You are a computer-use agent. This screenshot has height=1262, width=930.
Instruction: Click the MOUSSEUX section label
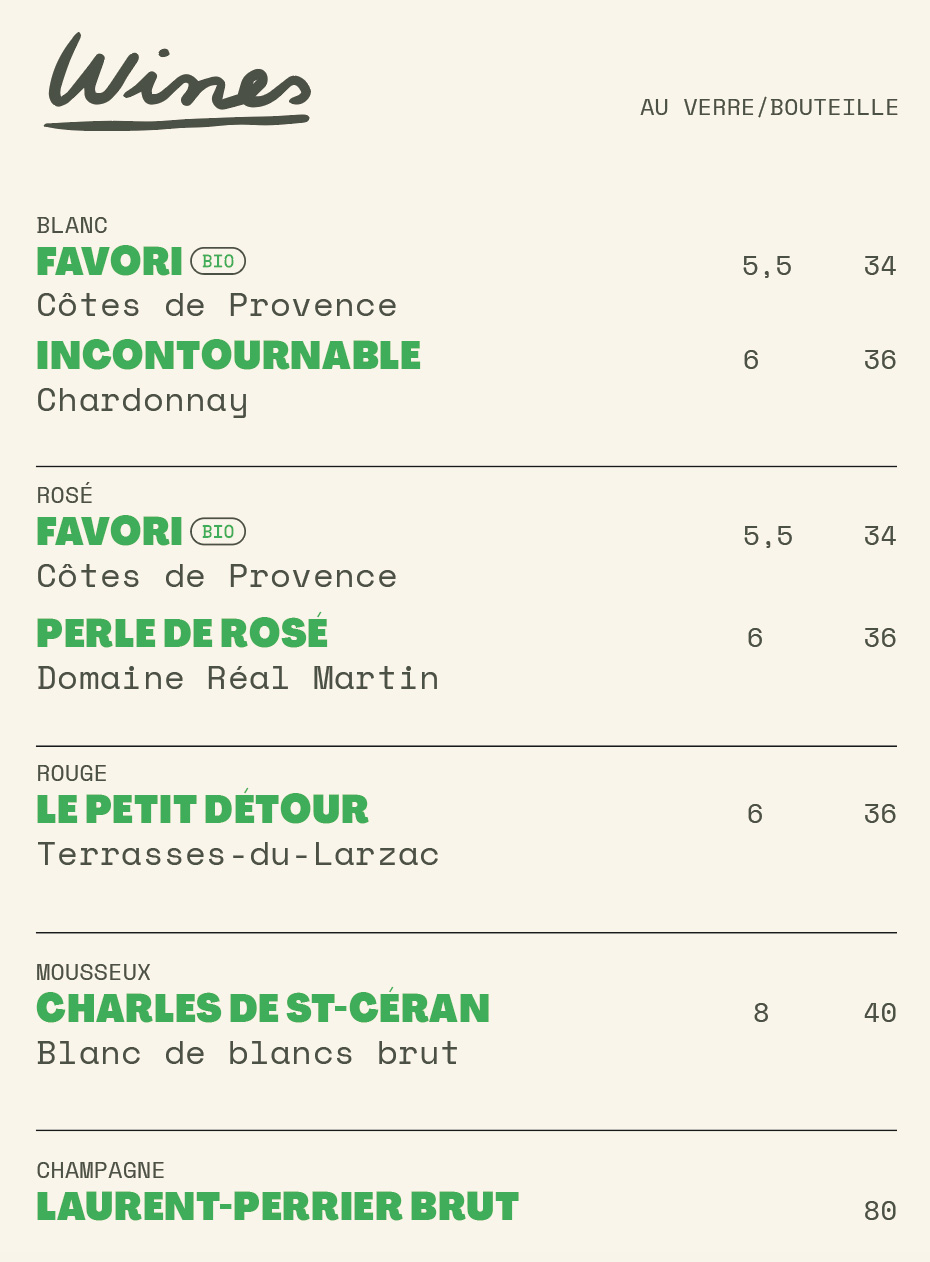coord(94,972)
